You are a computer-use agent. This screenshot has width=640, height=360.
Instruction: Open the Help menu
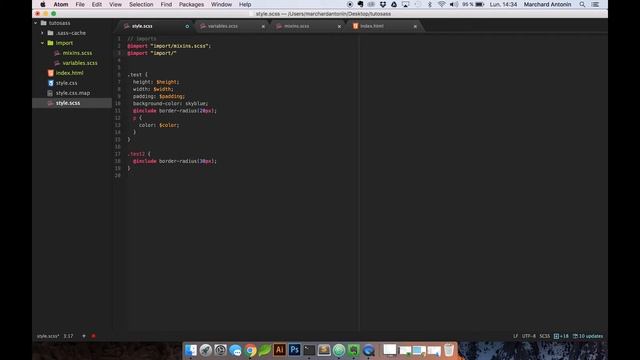click(x=245, y=4)
